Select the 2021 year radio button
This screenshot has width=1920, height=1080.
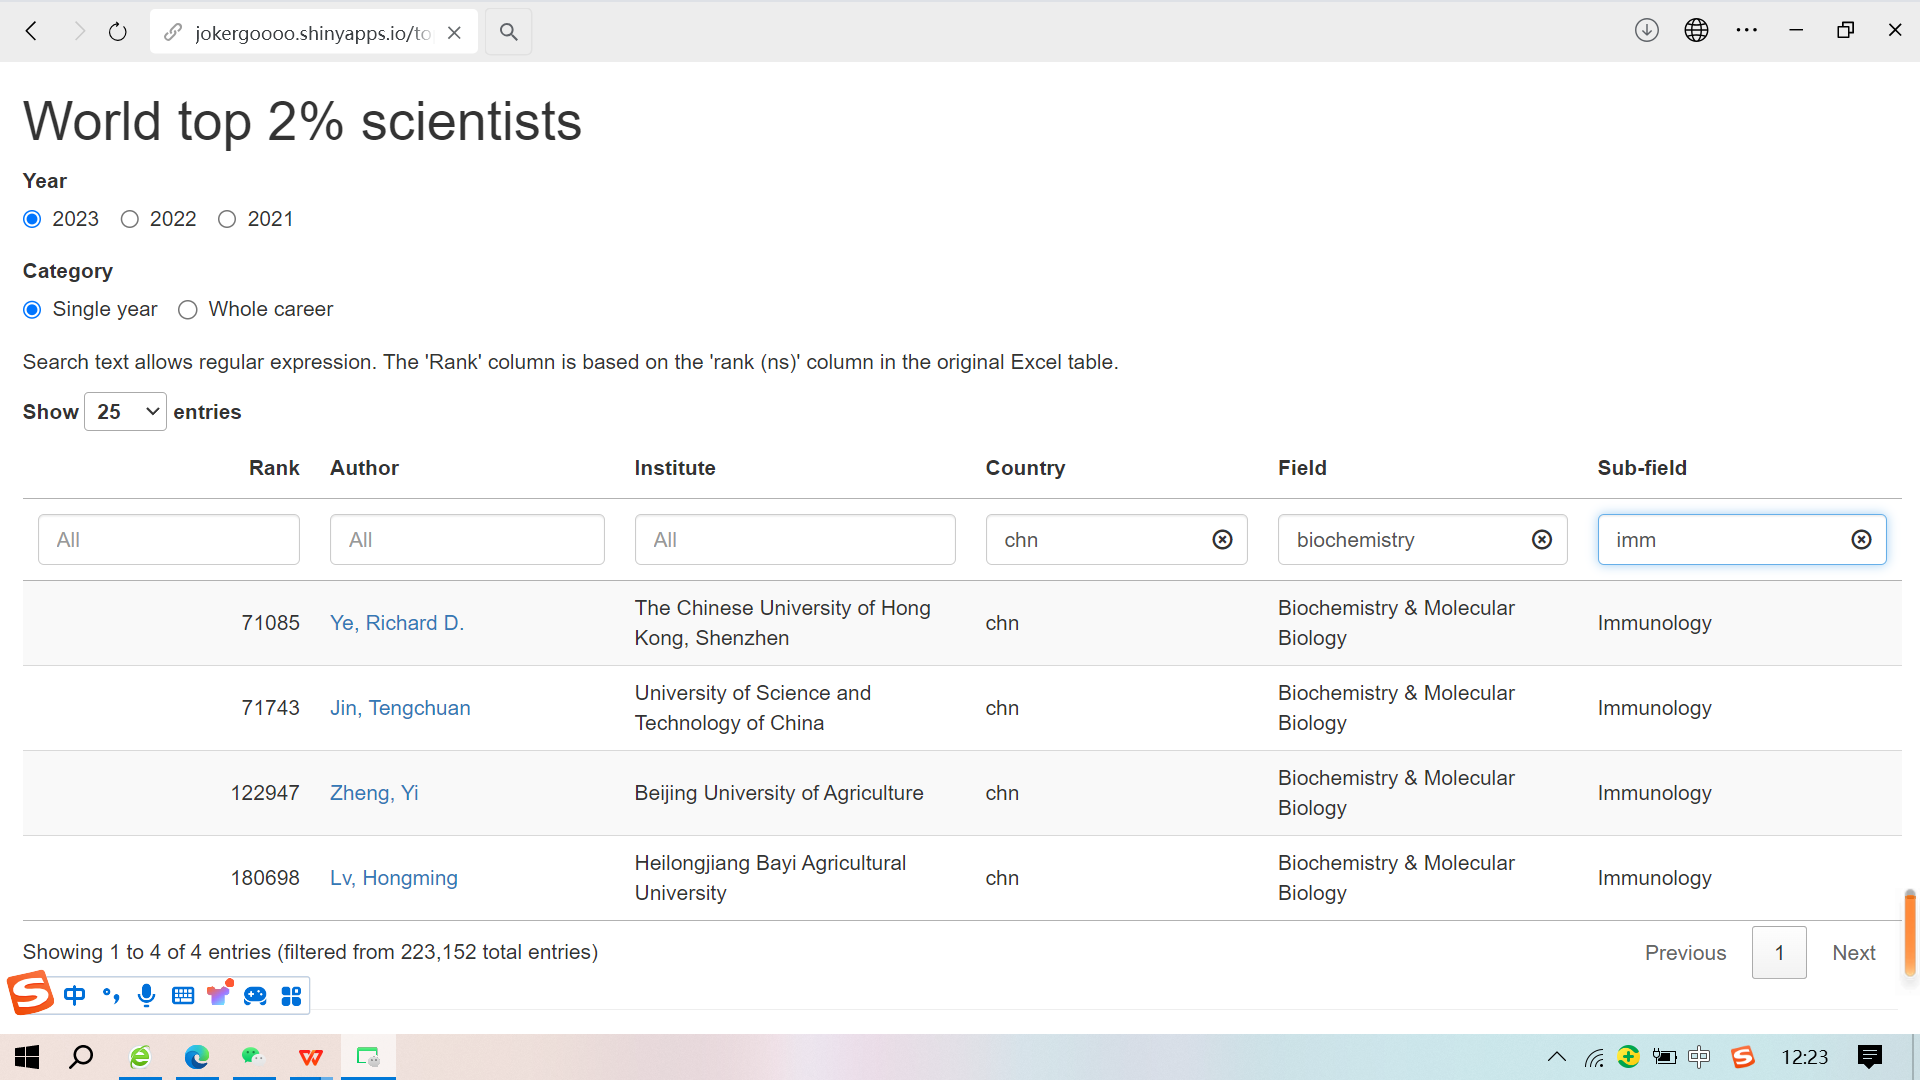[227, 219]
